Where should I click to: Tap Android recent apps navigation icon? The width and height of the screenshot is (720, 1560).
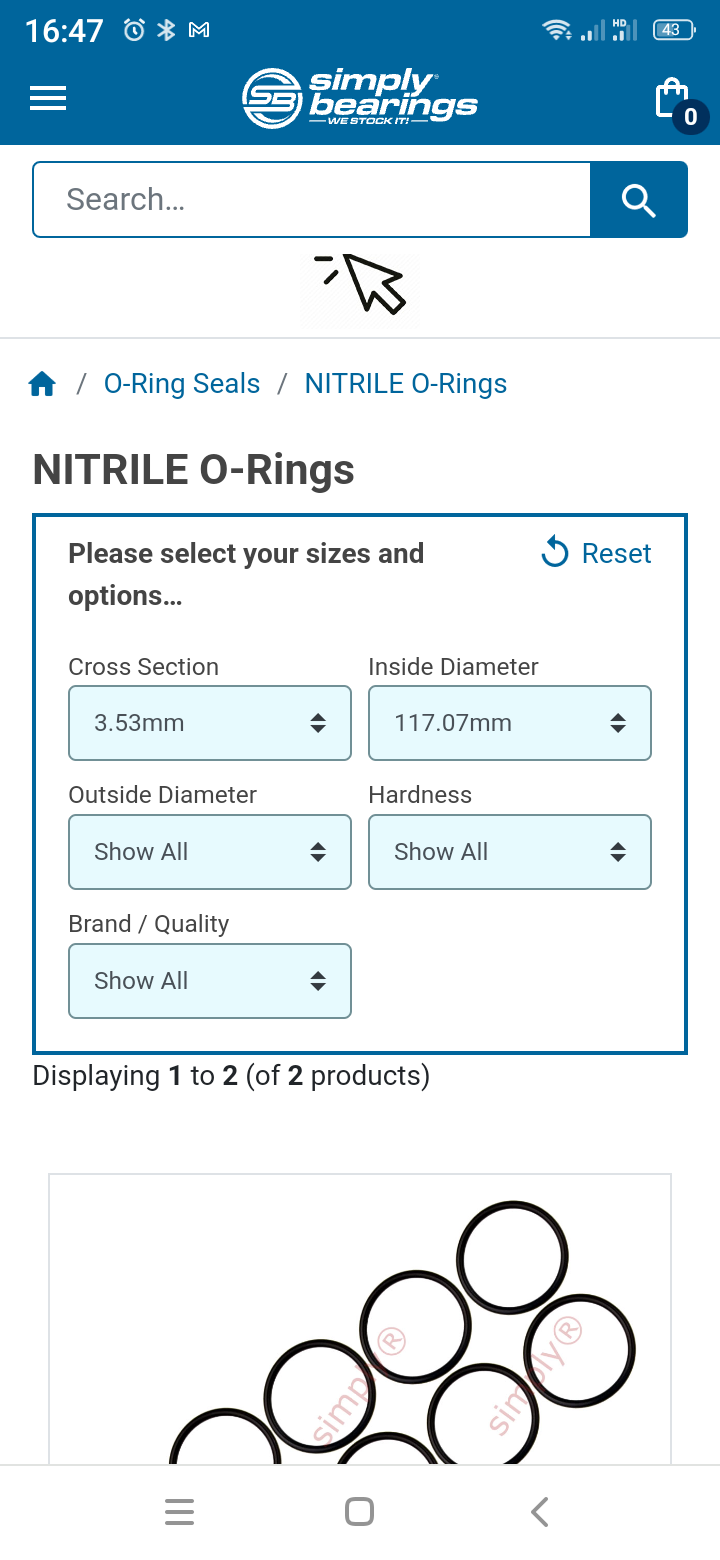pos(179,1512)
